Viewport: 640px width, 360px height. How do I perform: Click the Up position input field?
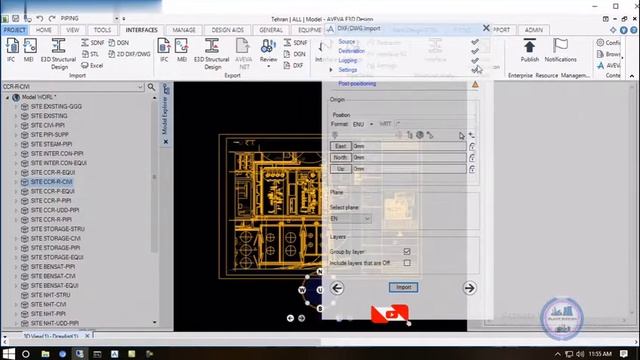(409, 169)
